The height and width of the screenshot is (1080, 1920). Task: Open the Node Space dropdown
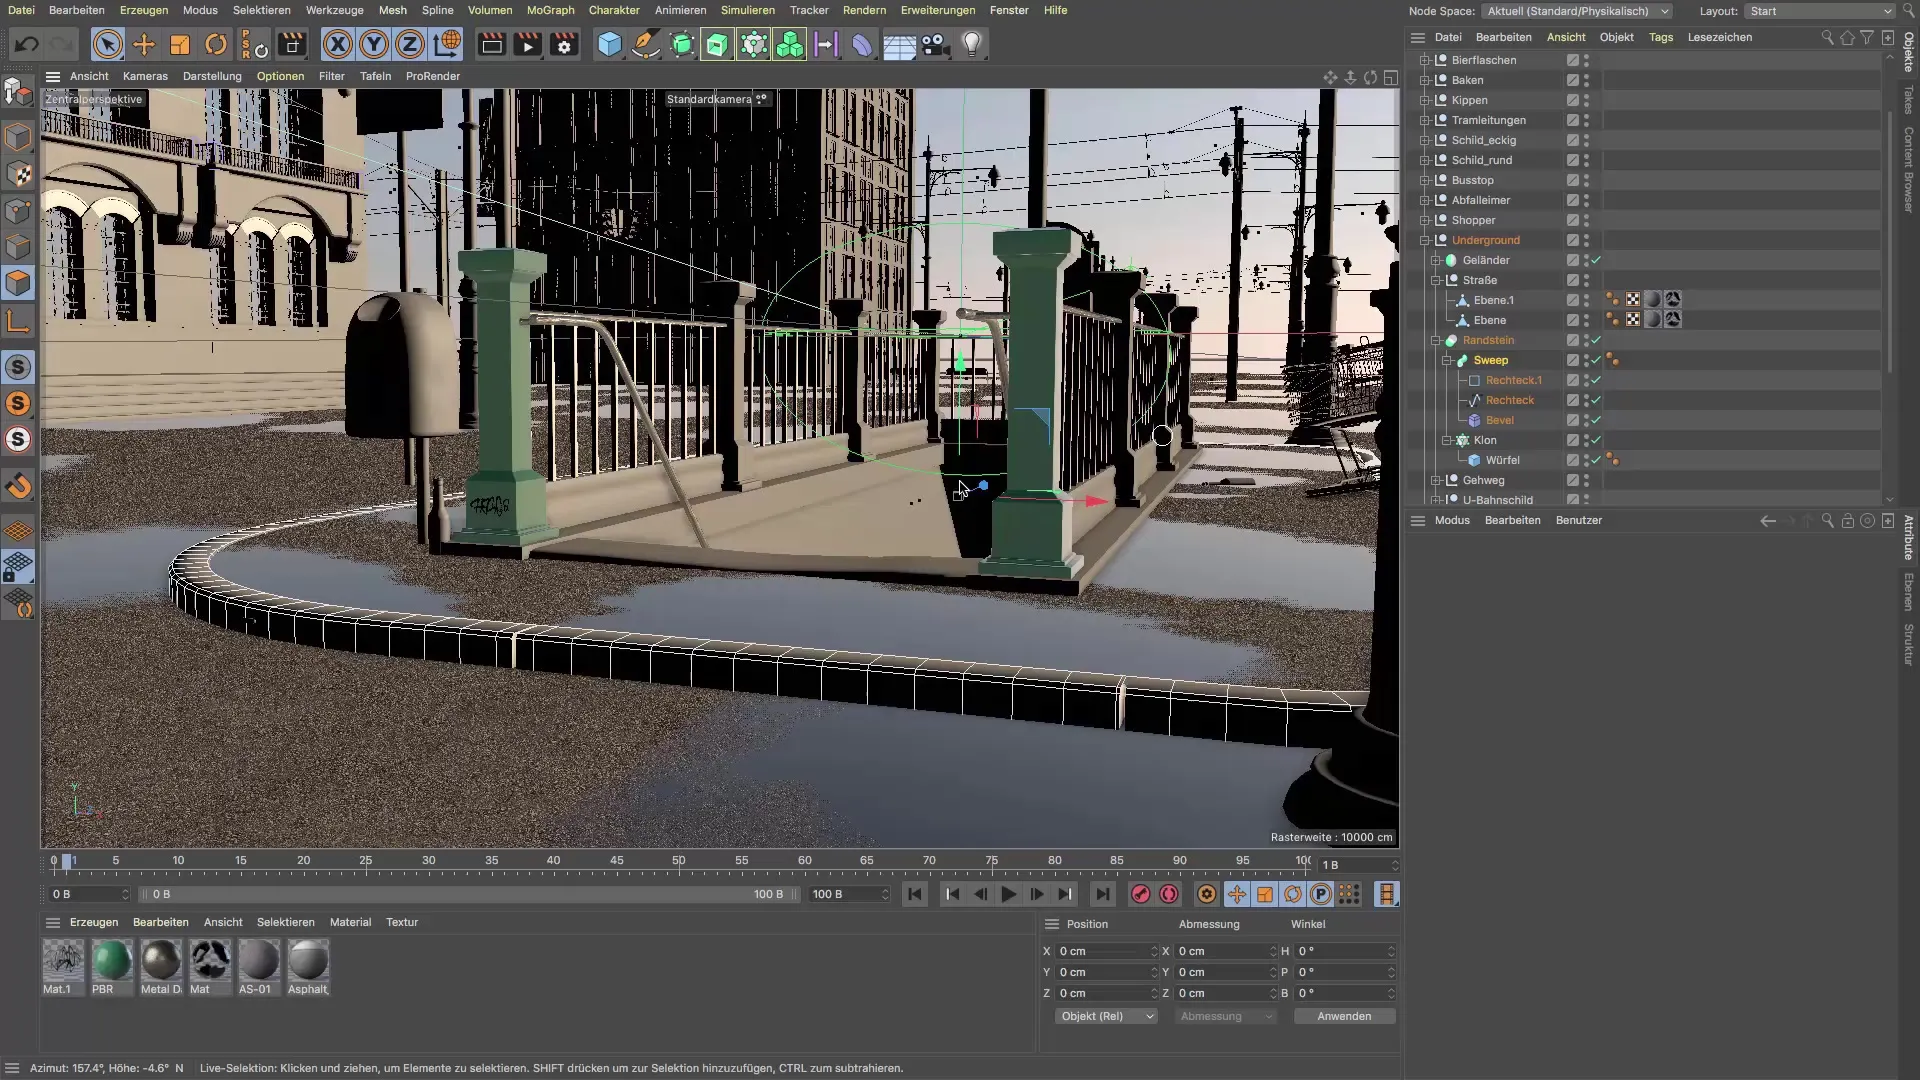click(x=1577, y=11)
